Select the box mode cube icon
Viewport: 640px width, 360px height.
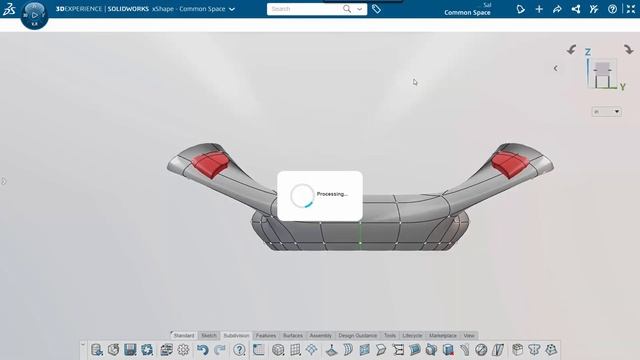[518, 350]
